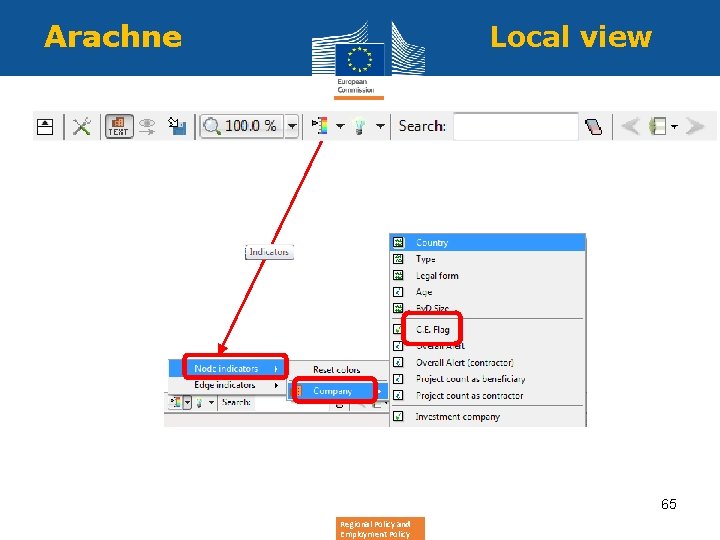
Task: Open the 100.0 % zoom dropdown arrow
Action: [292, 126]
